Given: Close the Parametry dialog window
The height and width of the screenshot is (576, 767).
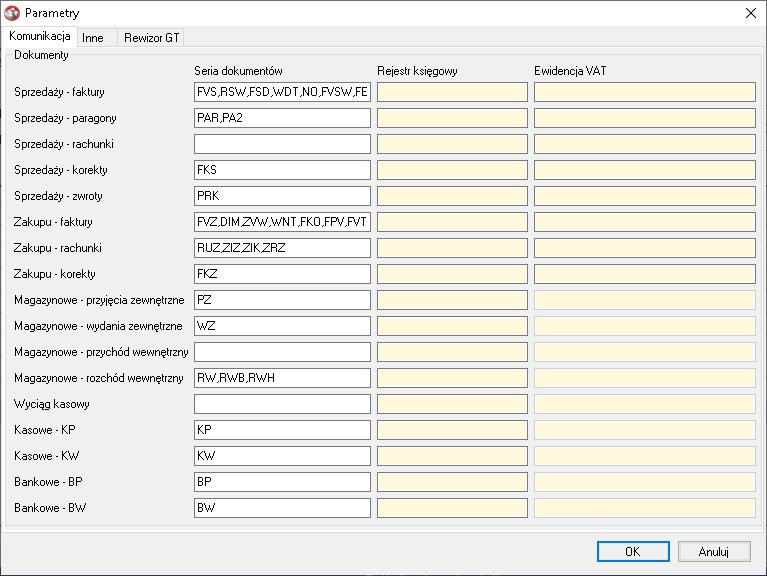Looking at the screenshot, I should coord(750,13).
